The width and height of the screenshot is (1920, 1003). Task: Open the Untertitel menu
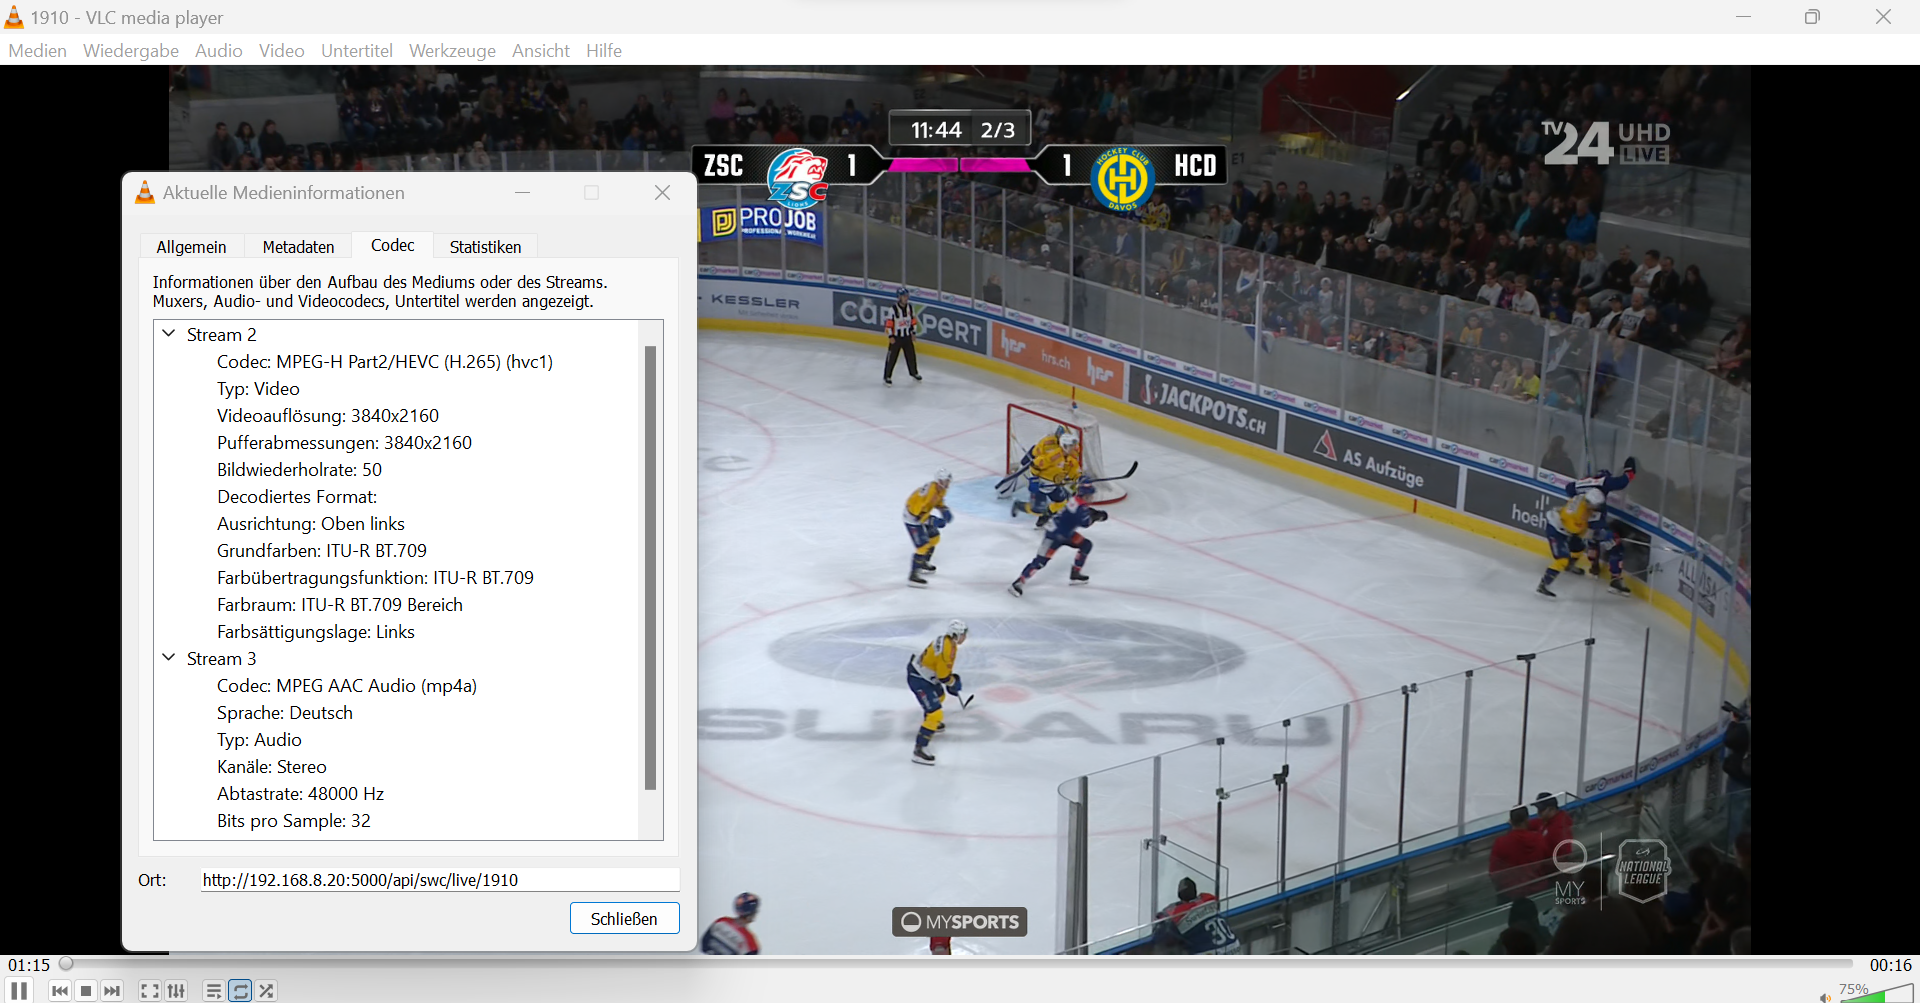[356, 50]
